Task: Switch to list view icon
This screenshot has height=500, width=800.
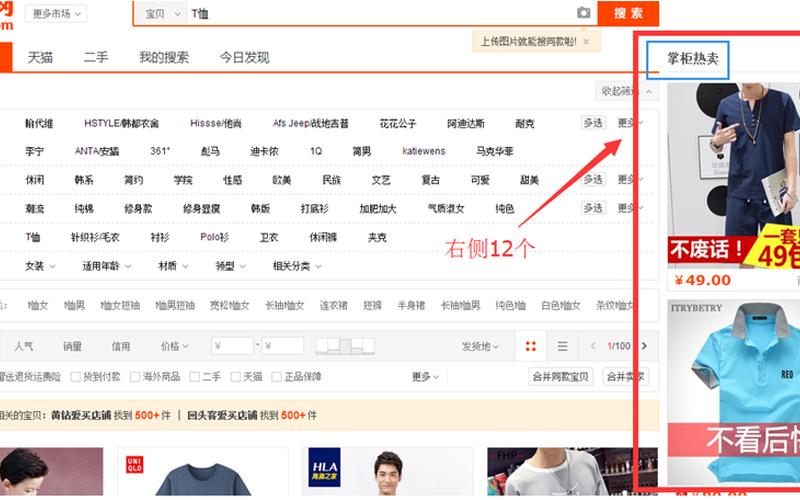Action: 562,346
